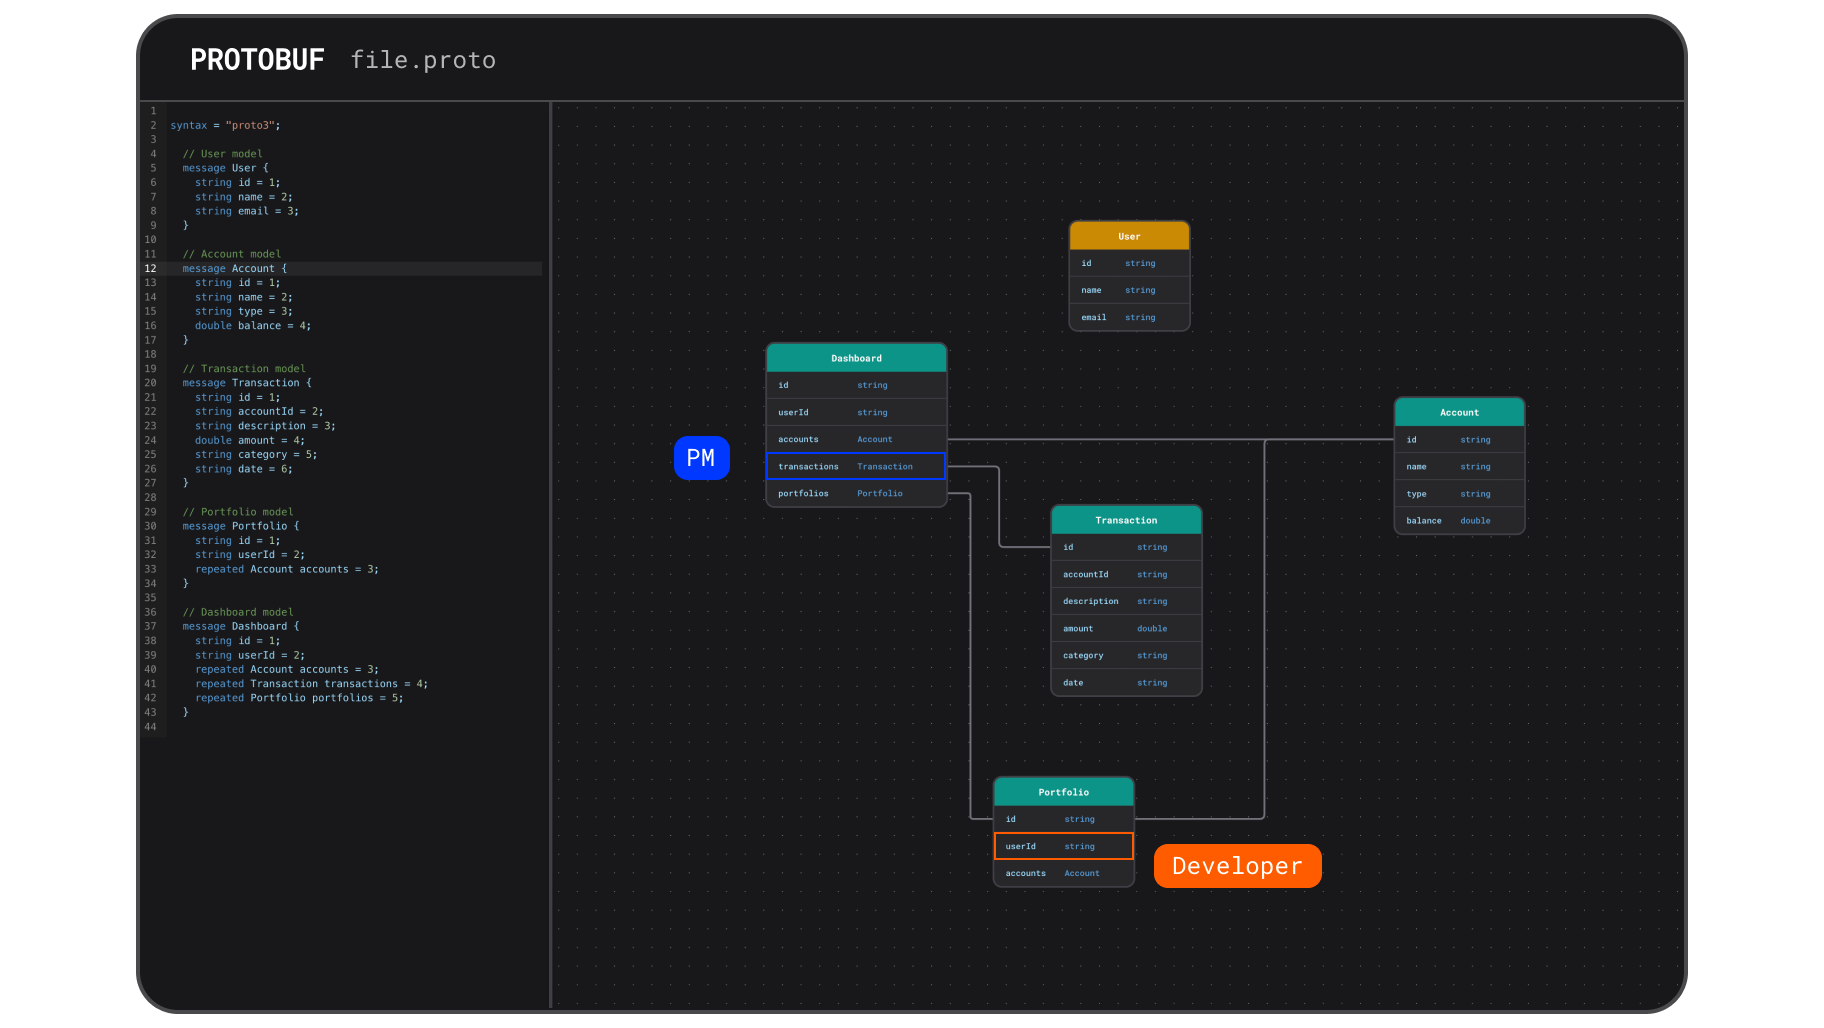This screenshot has width=1824, height=1028.
Task: Click line number 12 in gutter
Action: (150, 268)
